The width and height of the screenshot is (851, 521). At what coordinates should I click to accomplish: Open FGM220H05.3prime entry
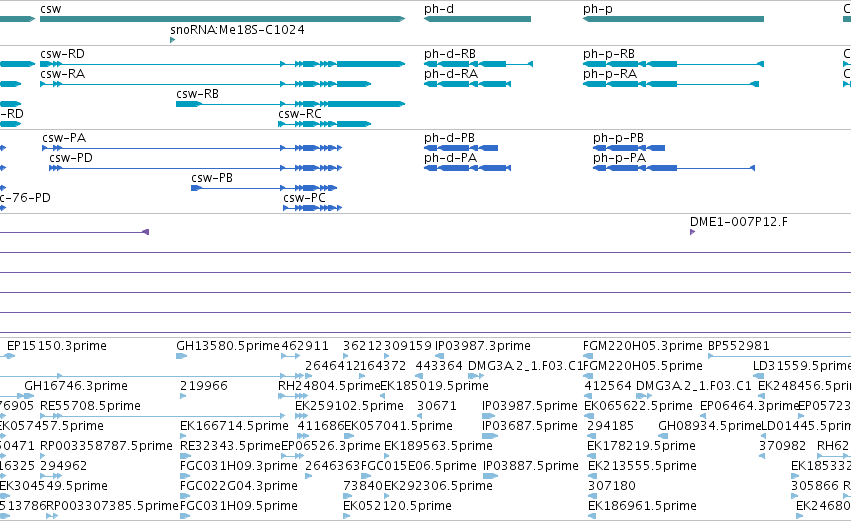643,346
